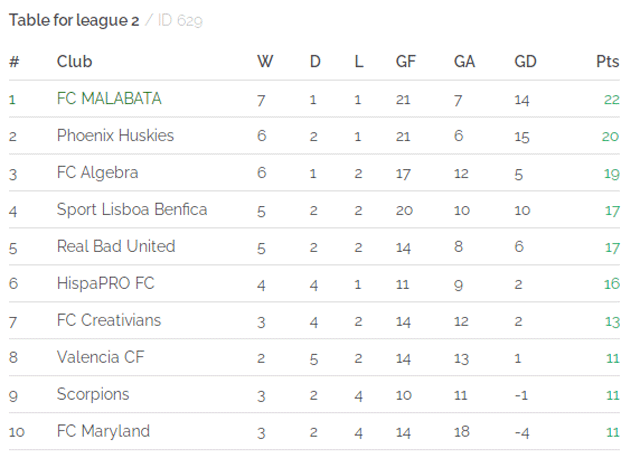Open the FC MALABATA club link
640x458 pixels.
point(109,99)
